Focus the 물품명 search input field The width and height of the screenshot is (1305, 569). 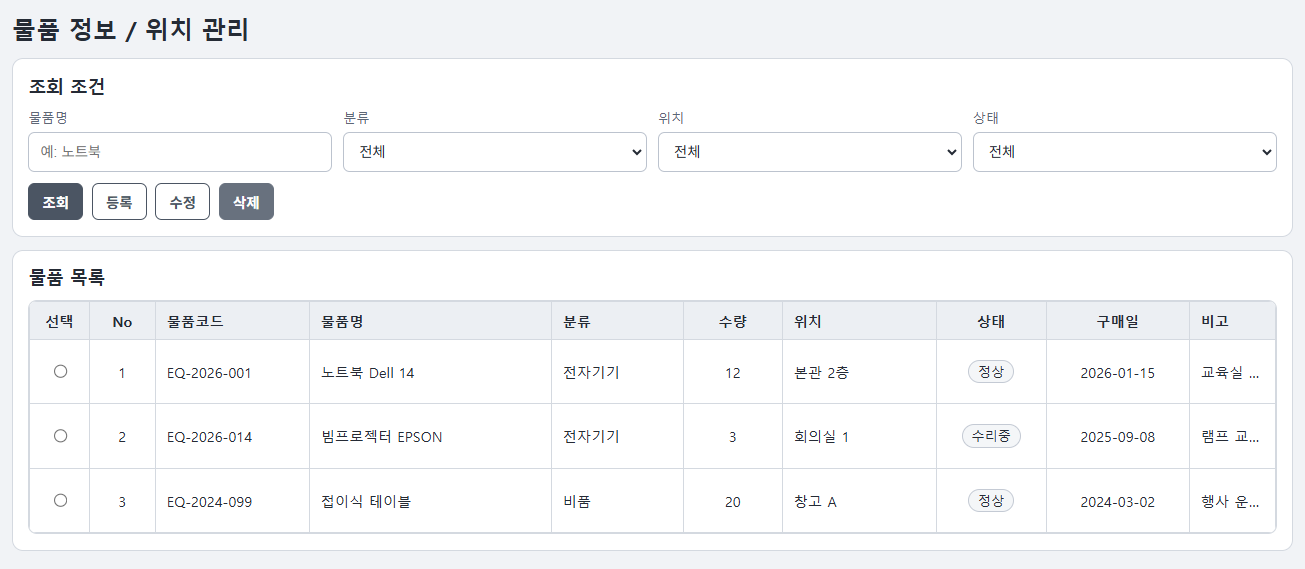pyautogui.click(x=180, y=152)
